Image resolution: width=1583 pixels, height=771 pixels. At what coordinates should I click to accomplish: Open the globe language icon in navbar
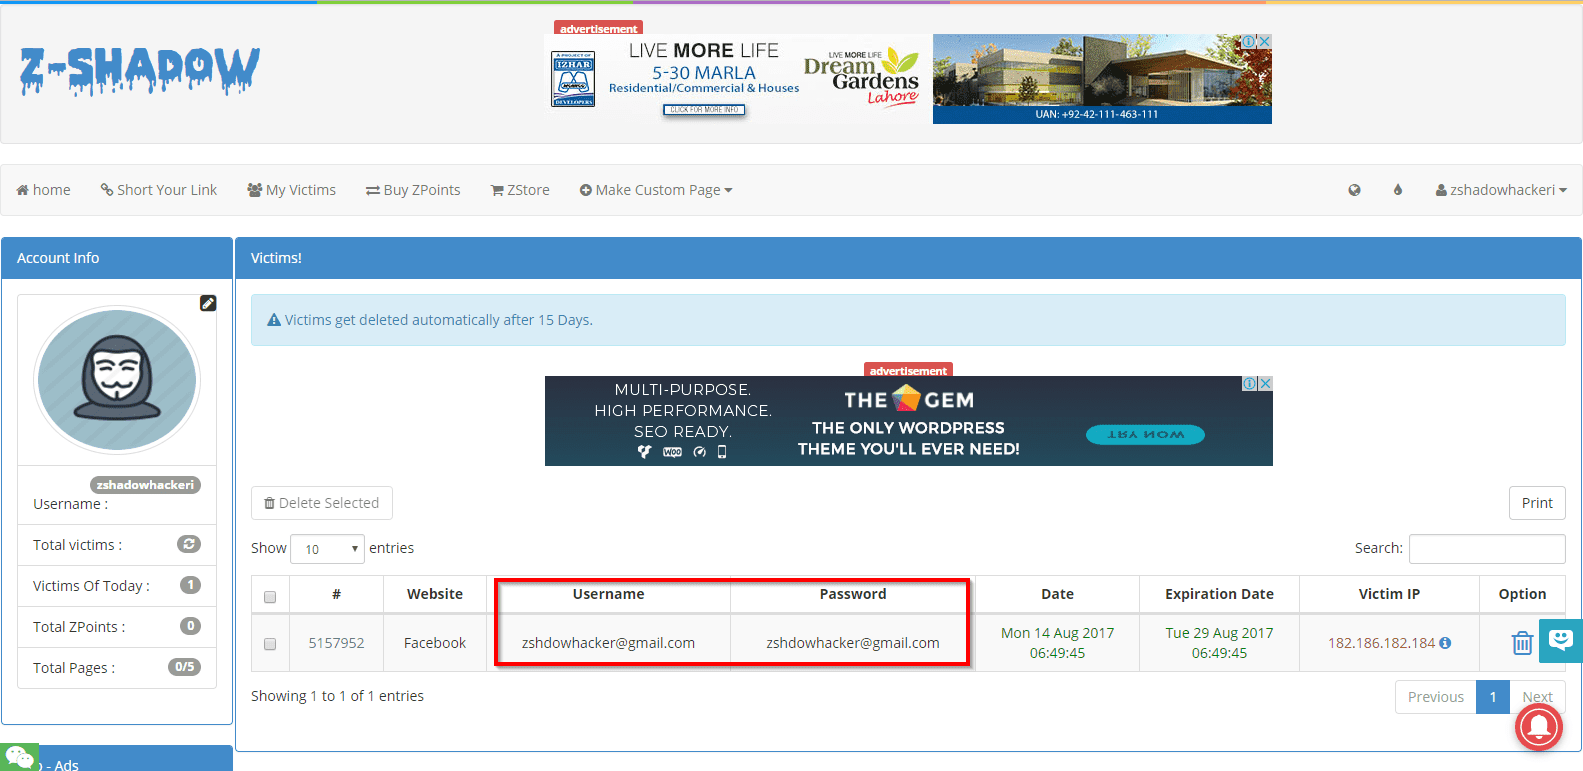coord(1354,190)
